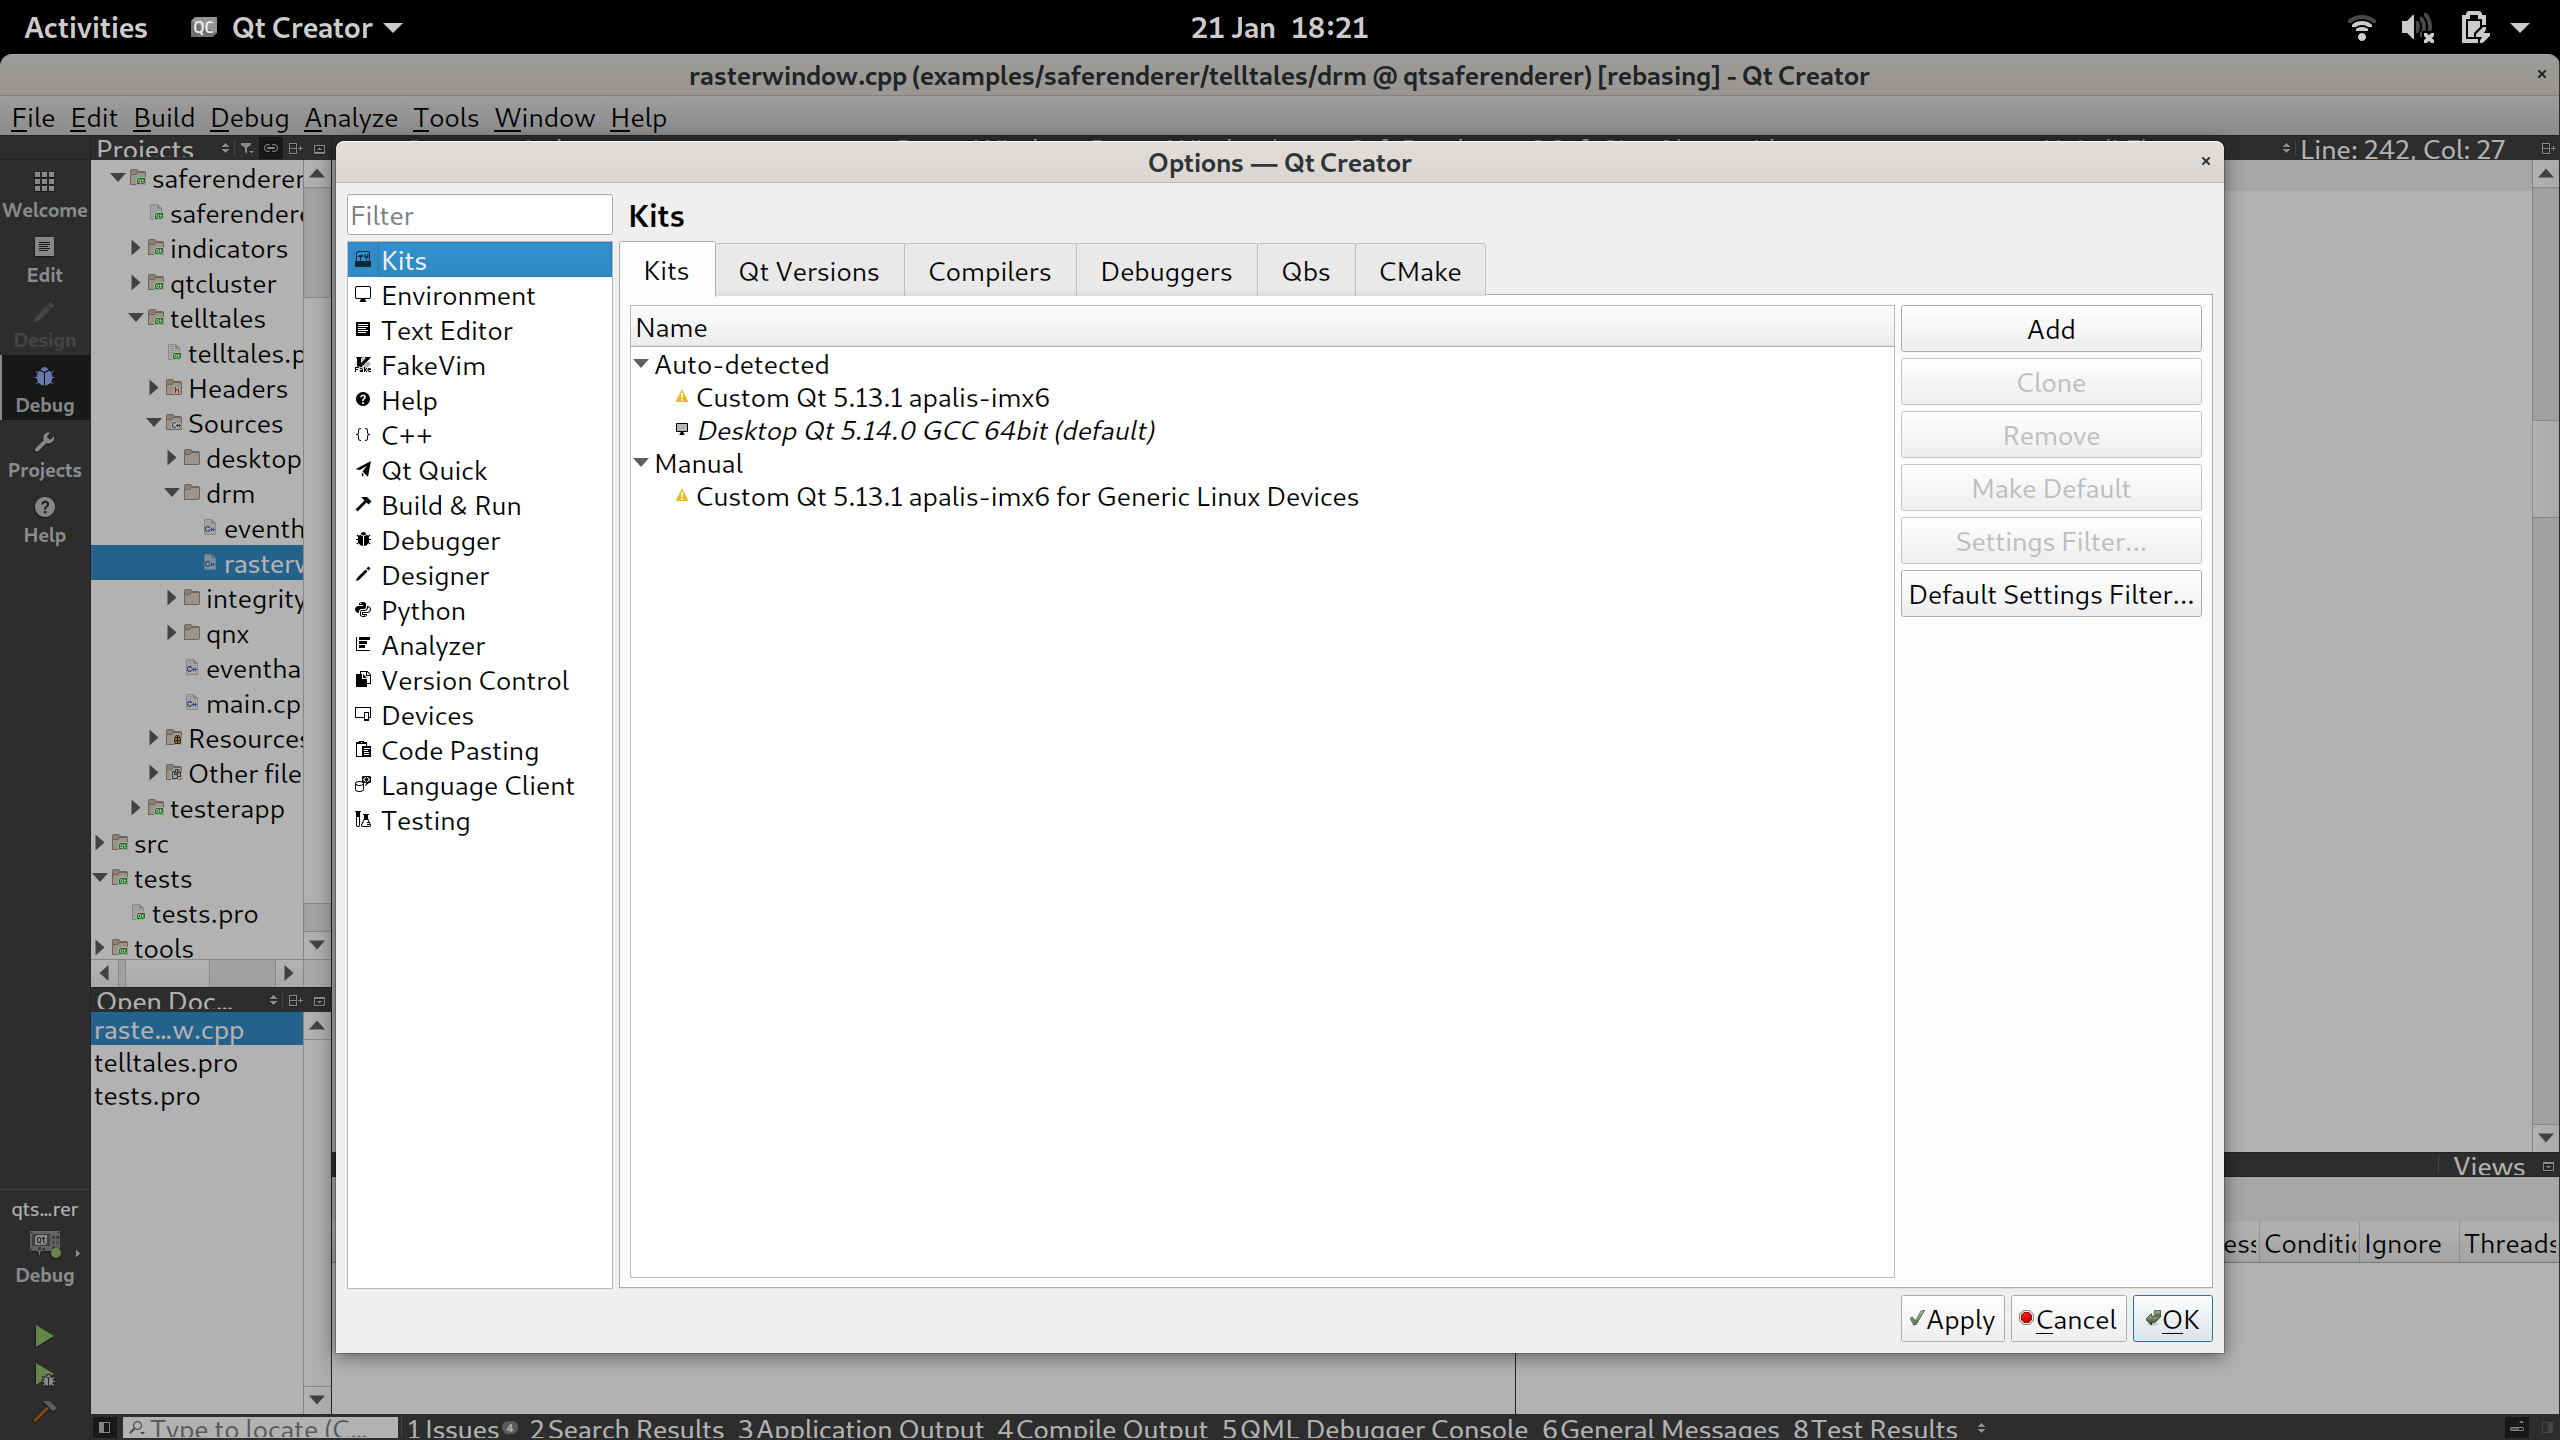Open telltales.pro in Open Documents
2560x1440 pixels.
click(x=166, y=1063)
